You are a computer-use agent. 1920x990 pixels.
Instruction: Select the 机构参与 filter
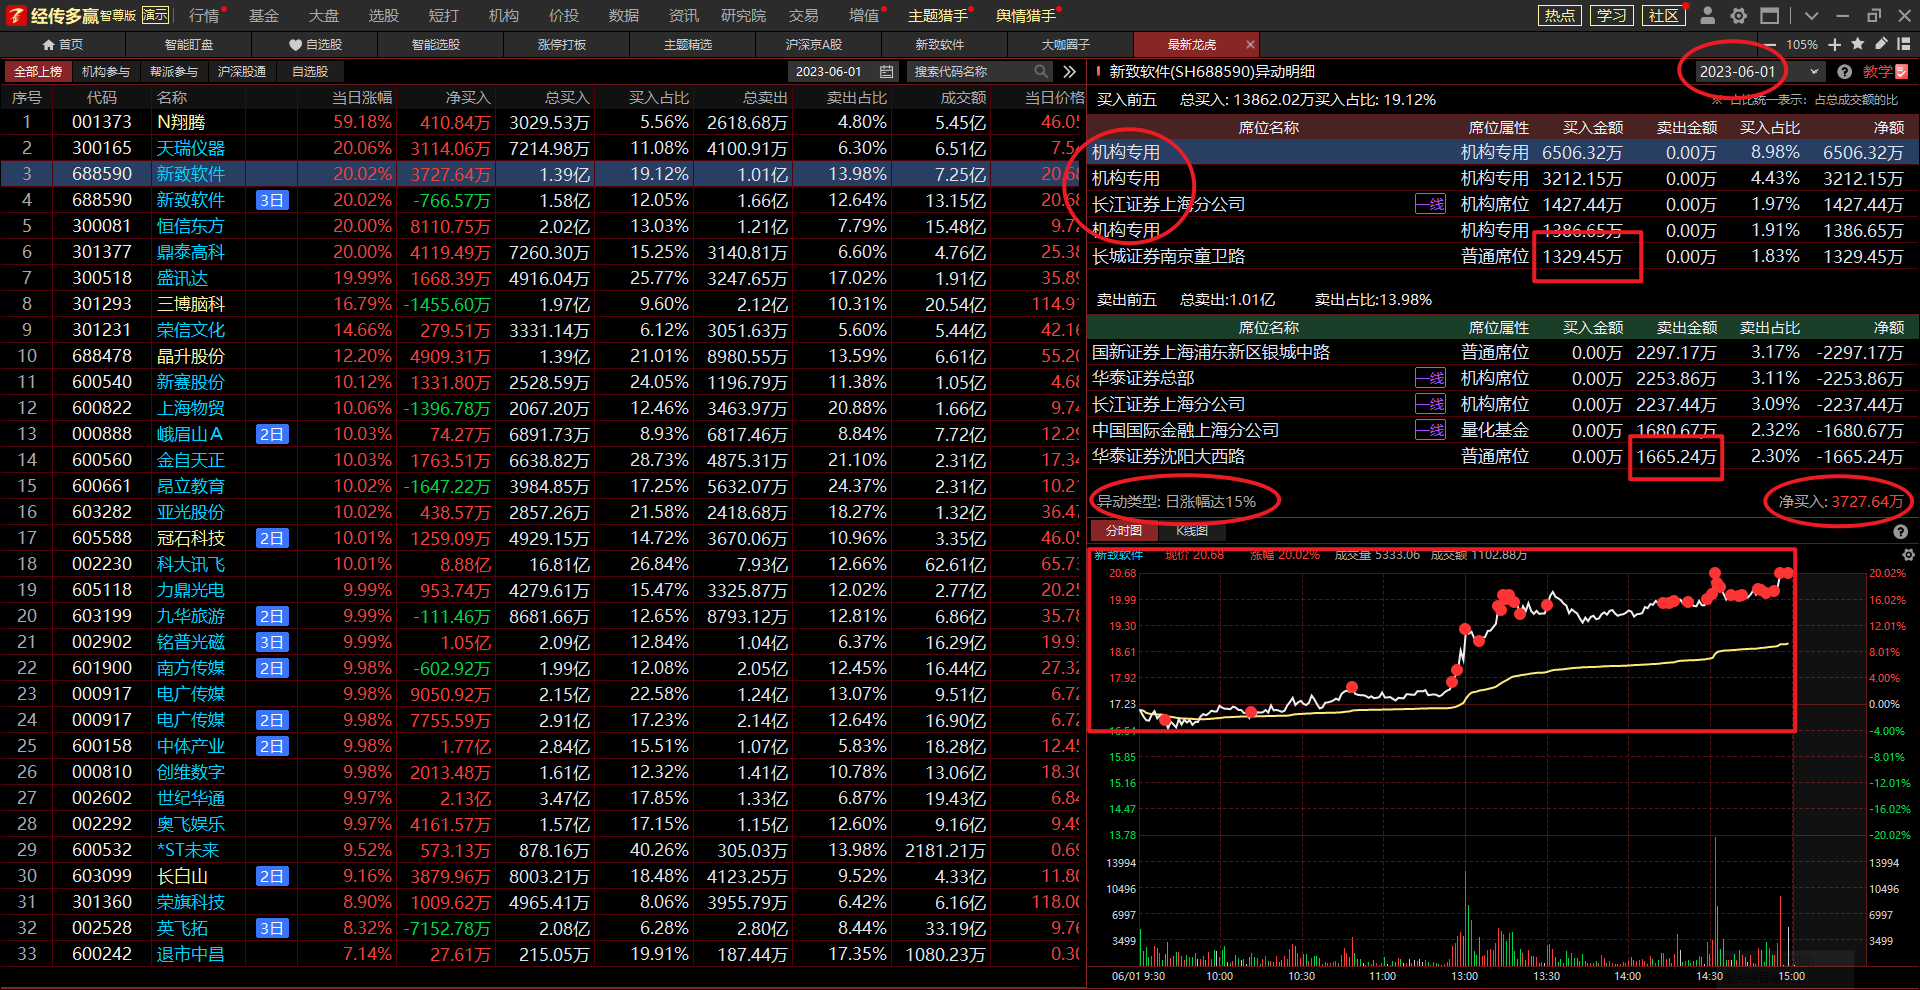(x=106, y=72)
